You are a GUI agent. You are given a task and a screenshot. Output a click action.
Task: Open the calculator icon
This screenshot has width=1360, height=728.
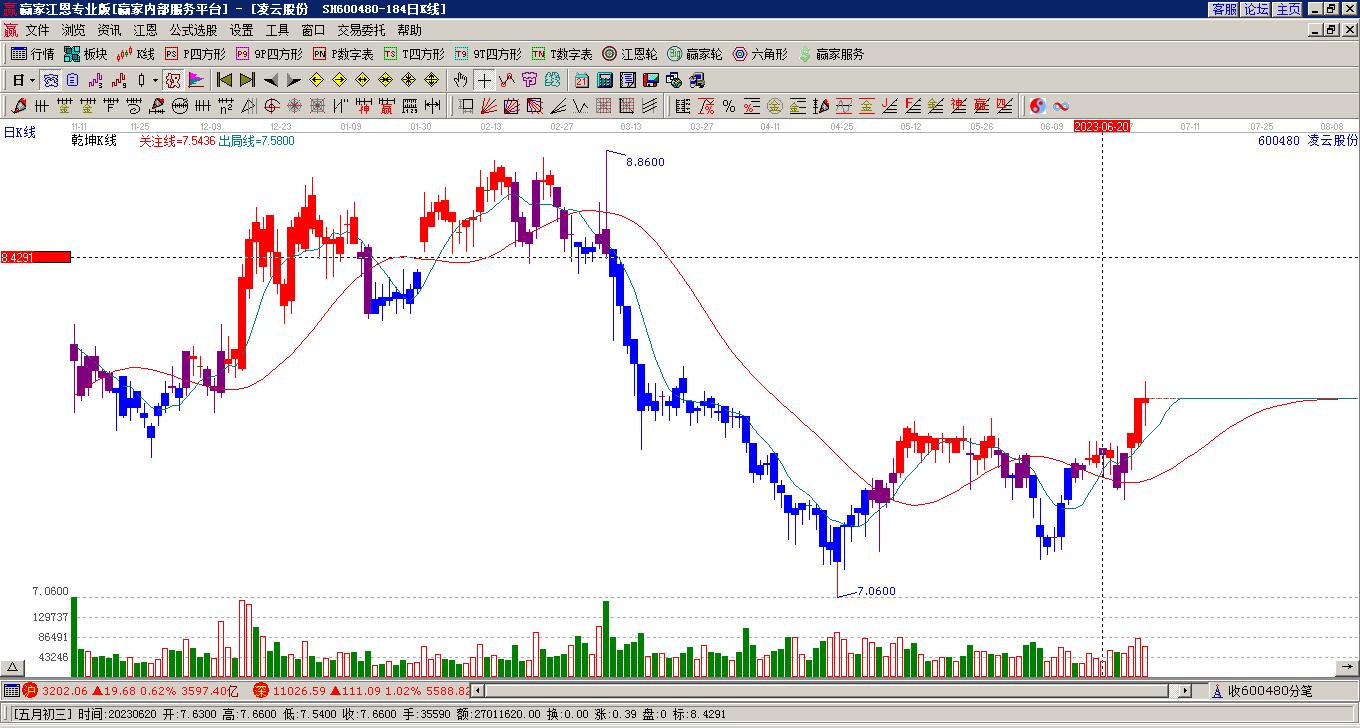[x=605, y=80]
